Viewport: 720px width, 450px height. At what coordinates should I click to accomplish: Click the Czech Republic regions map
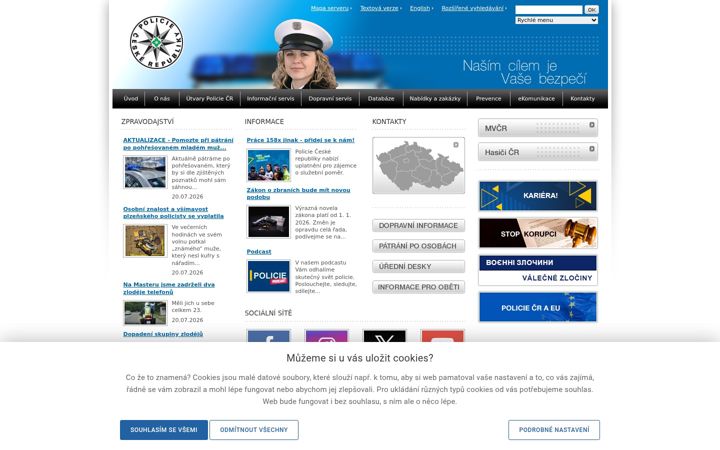[418, 166]
